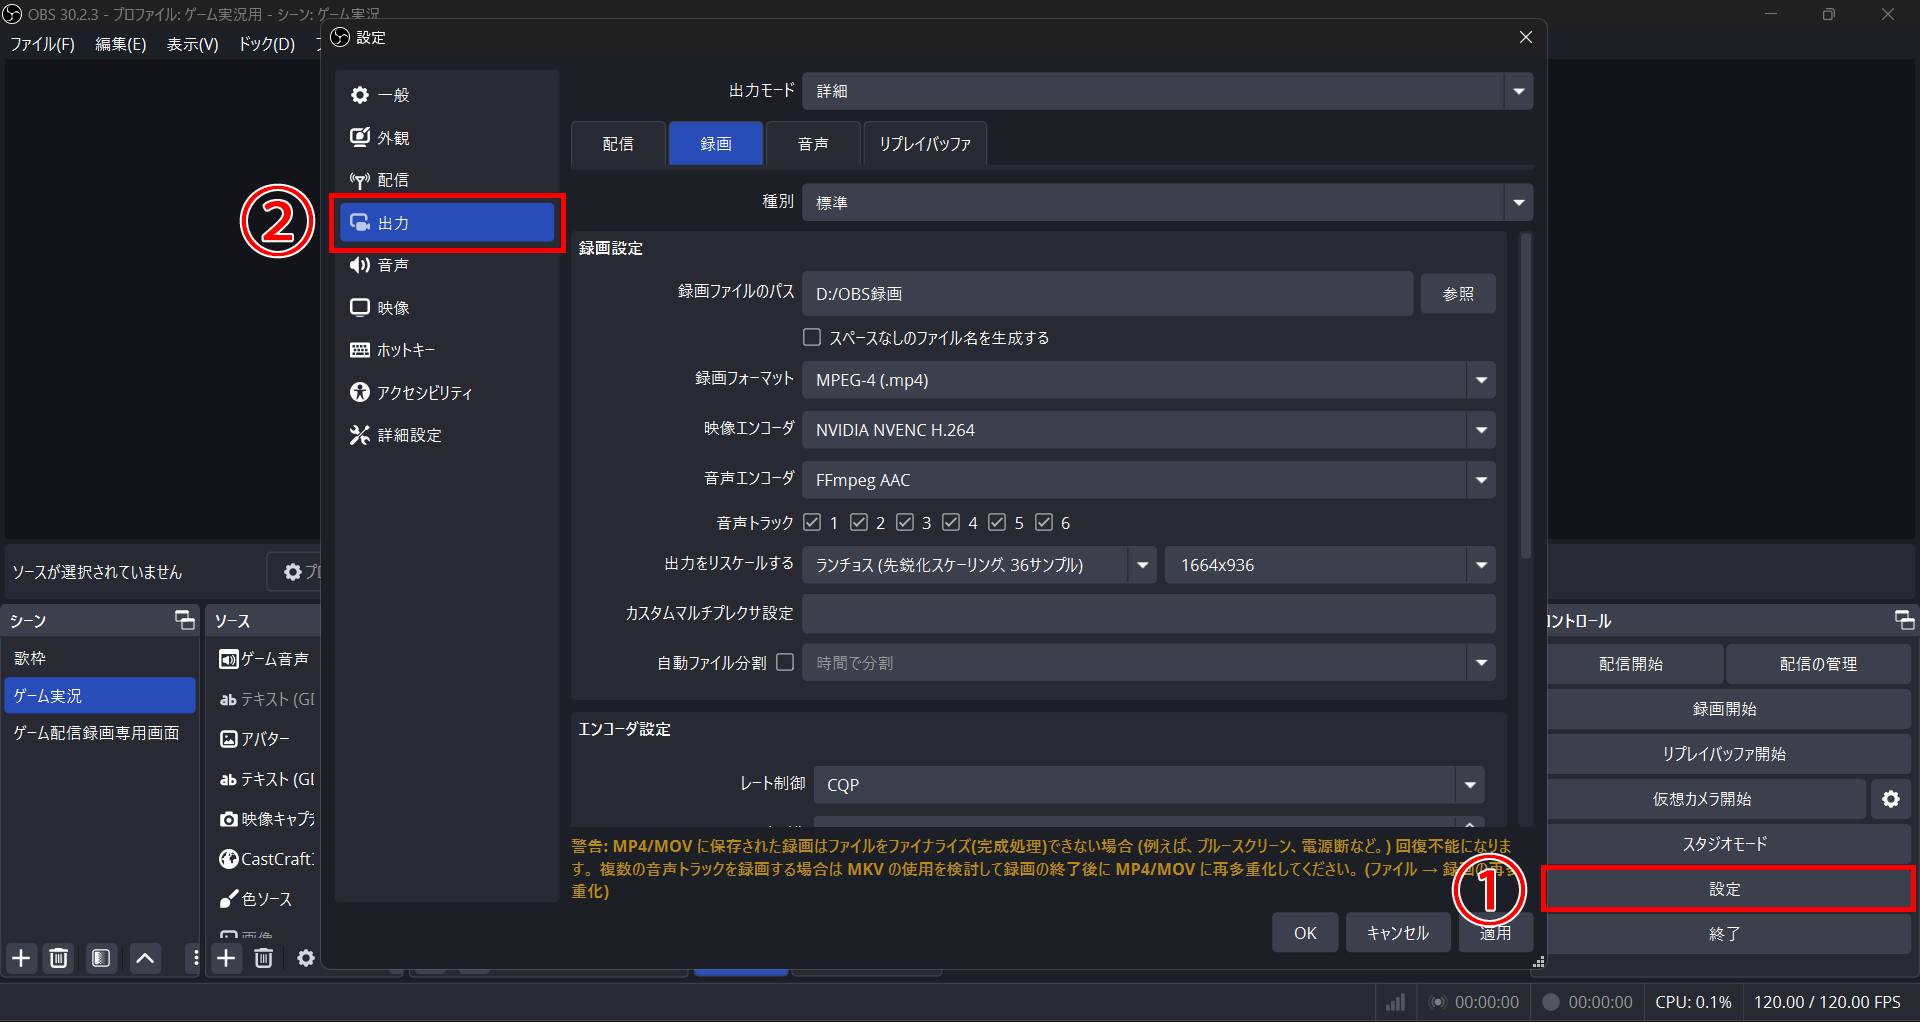Switch to the 音声 output tab
Image resolution: width=1920 pixels, height=1022 pixels.
click(x=813, y=144)
